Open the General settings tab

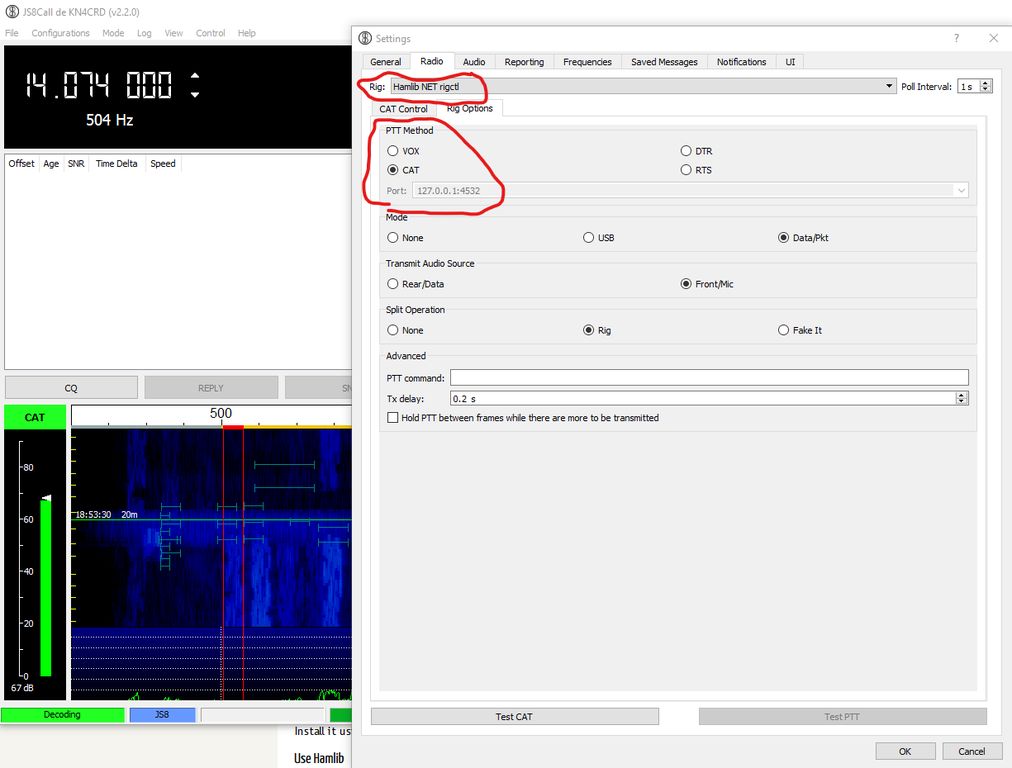click(385, 62)
